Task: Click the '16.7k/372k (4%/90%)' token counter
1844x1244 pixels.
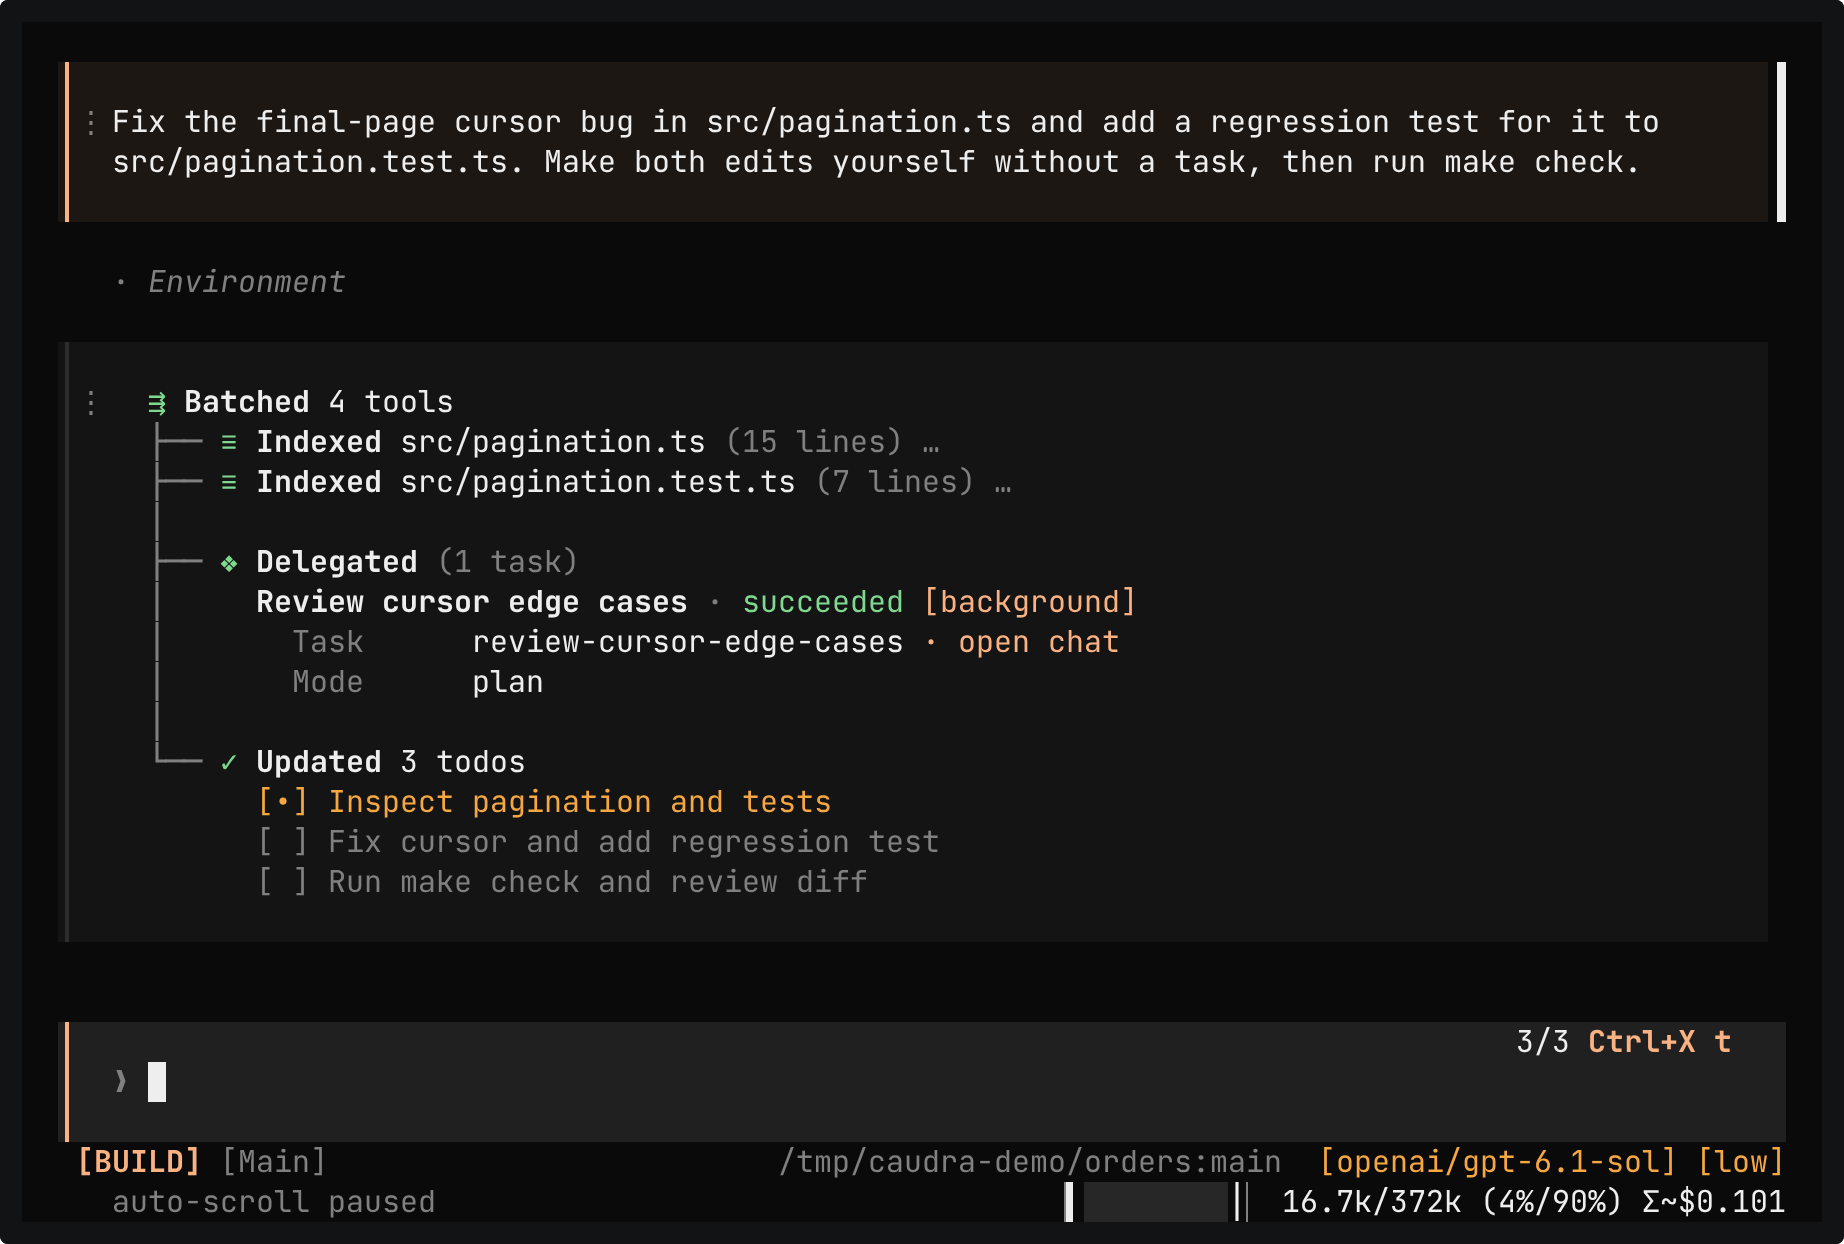Action: pos(1451,1202)
